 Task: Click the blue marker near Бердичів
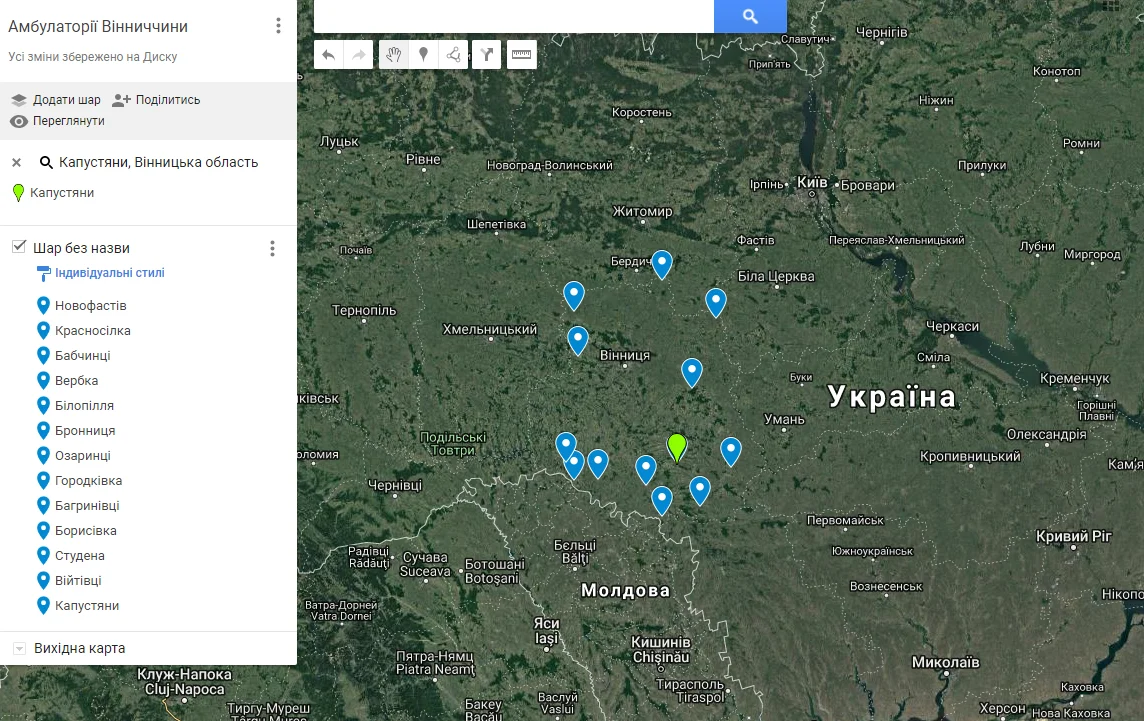(662, 264)
